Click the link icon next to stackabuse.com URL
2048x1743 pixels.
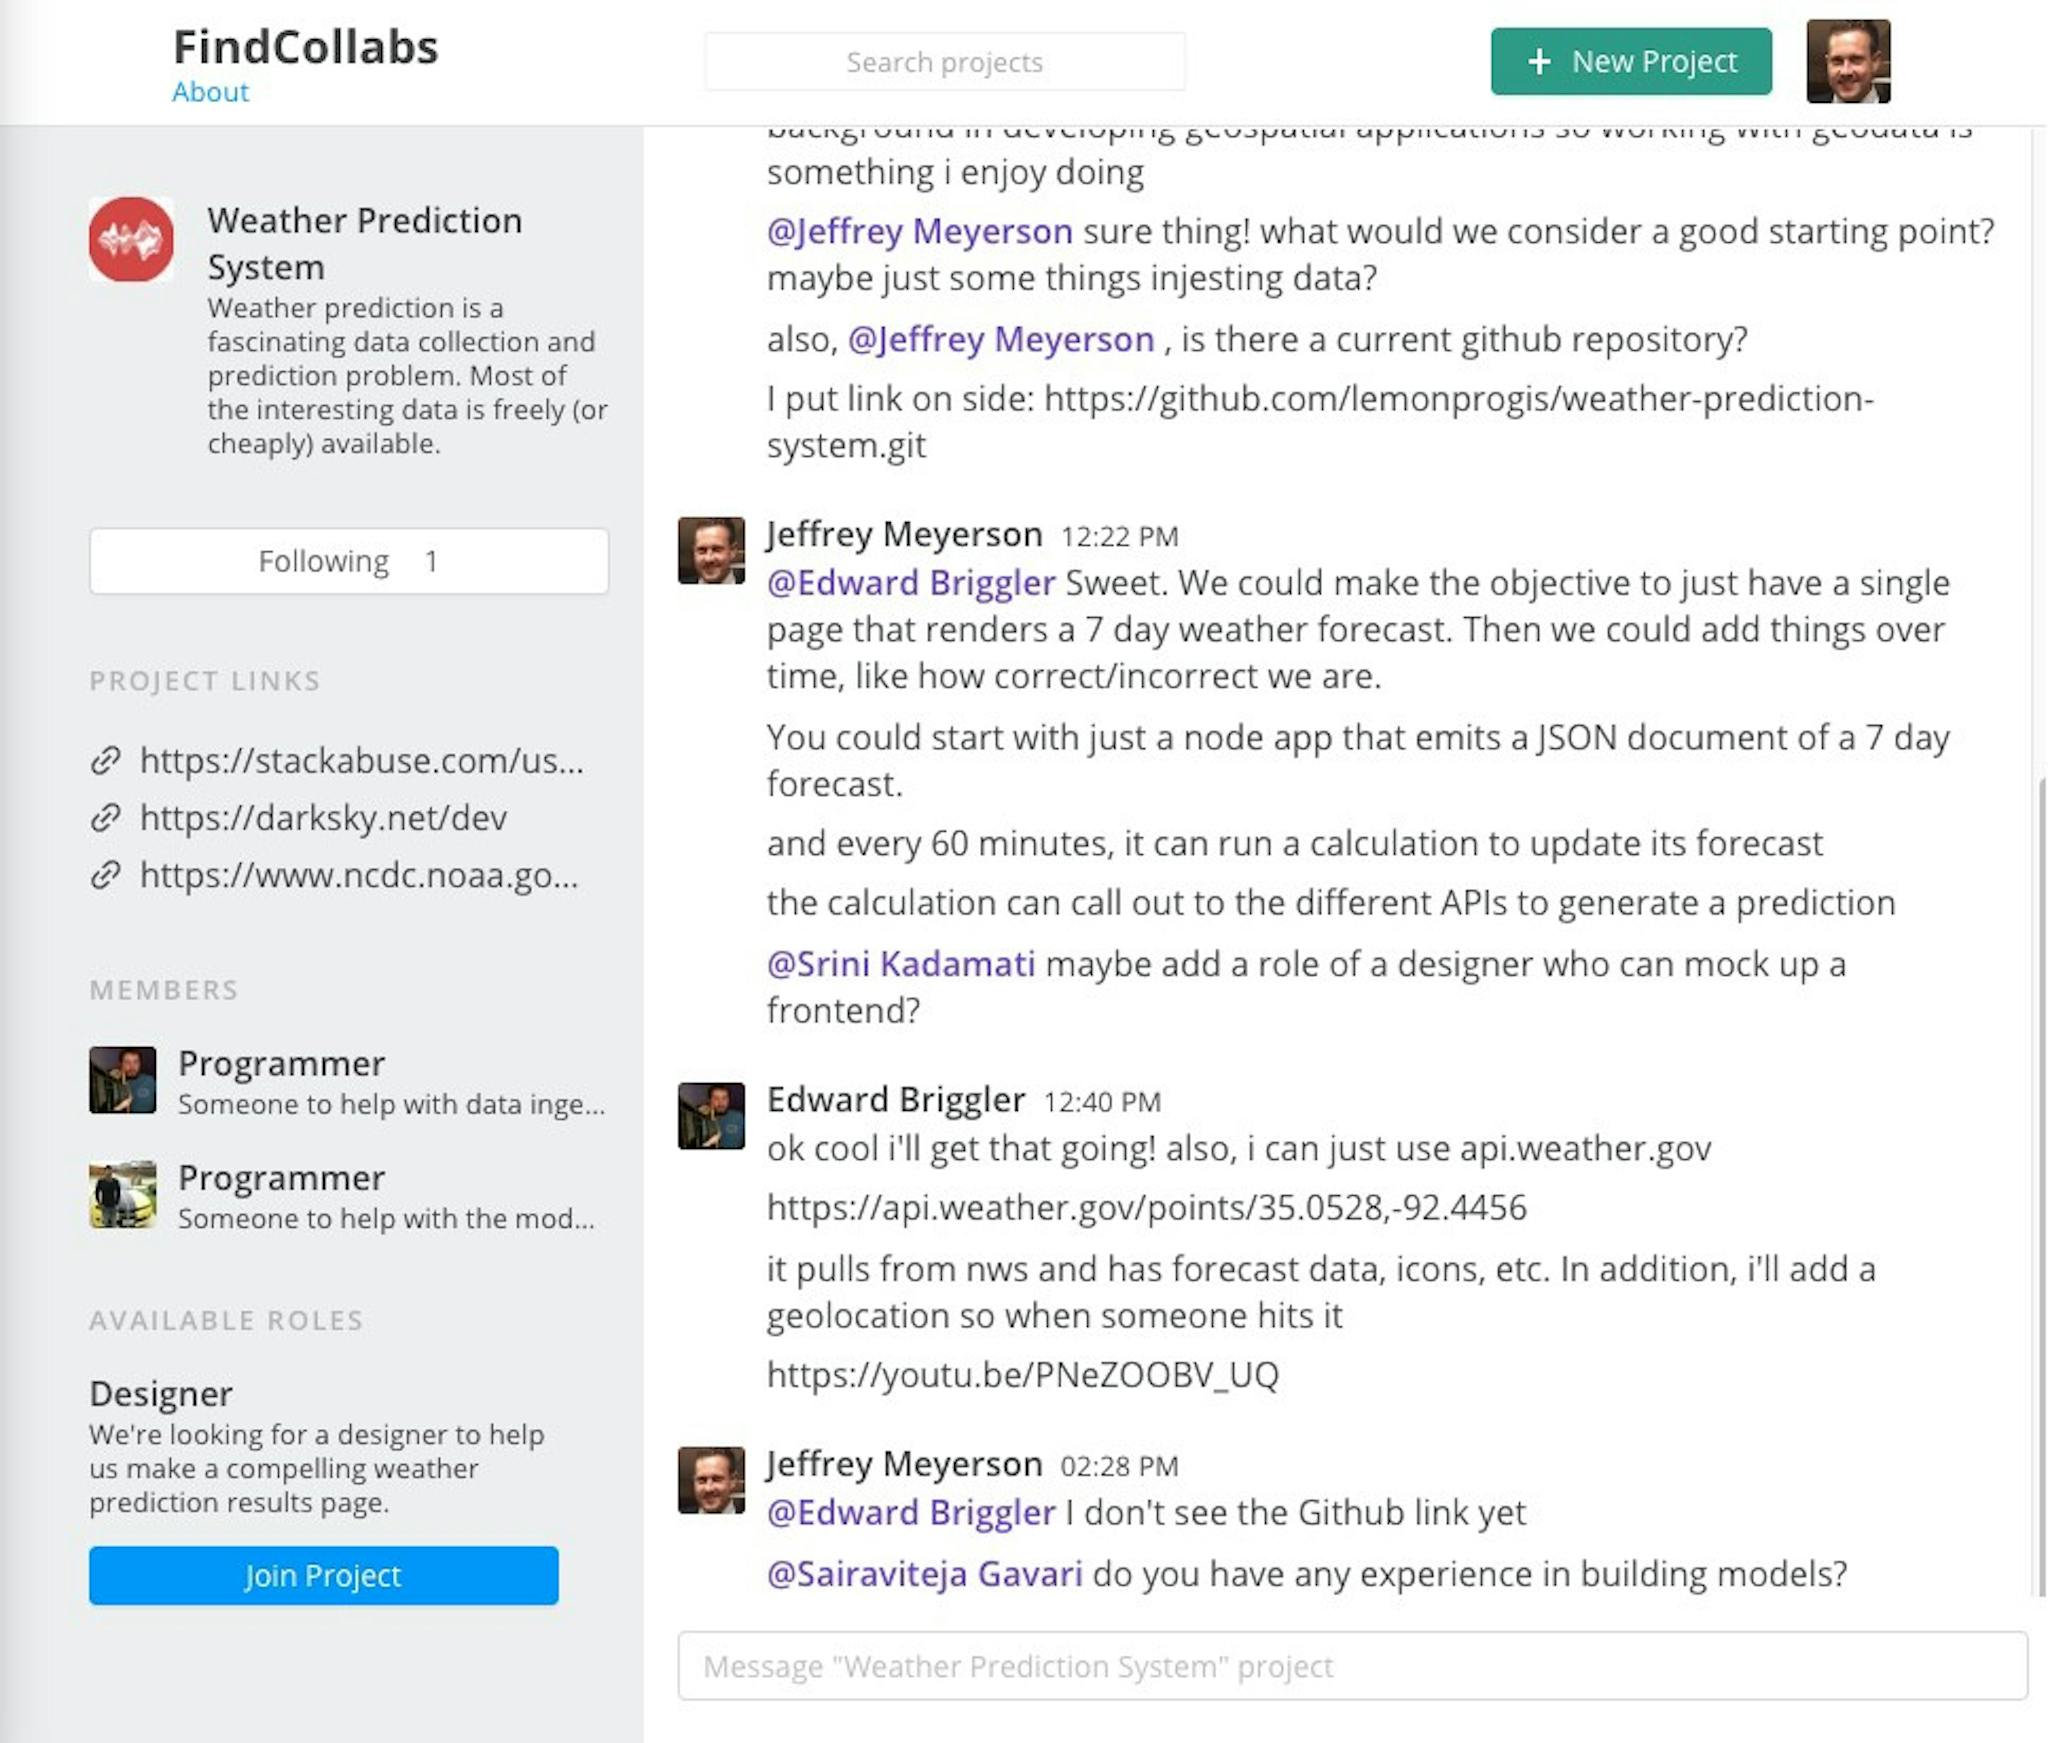[x=106, y=757]
